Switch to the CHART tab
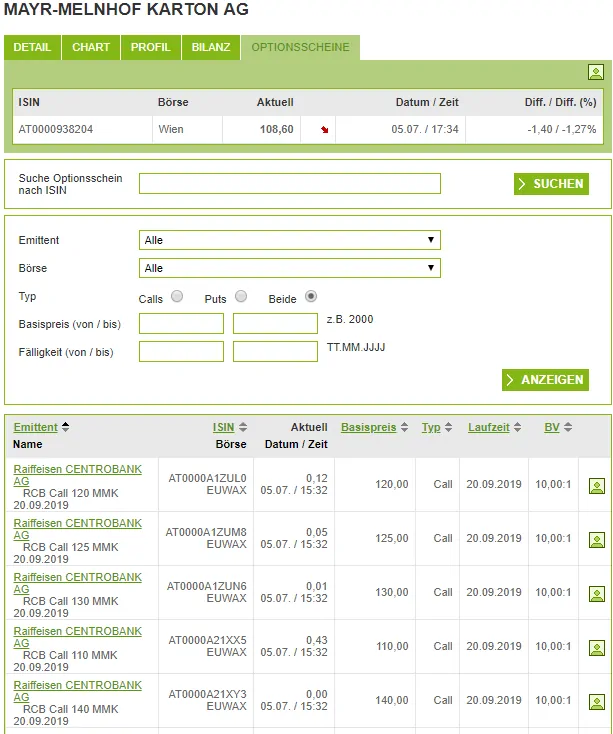This screenshot has height=734, width=613. click(x=91, y=47)
